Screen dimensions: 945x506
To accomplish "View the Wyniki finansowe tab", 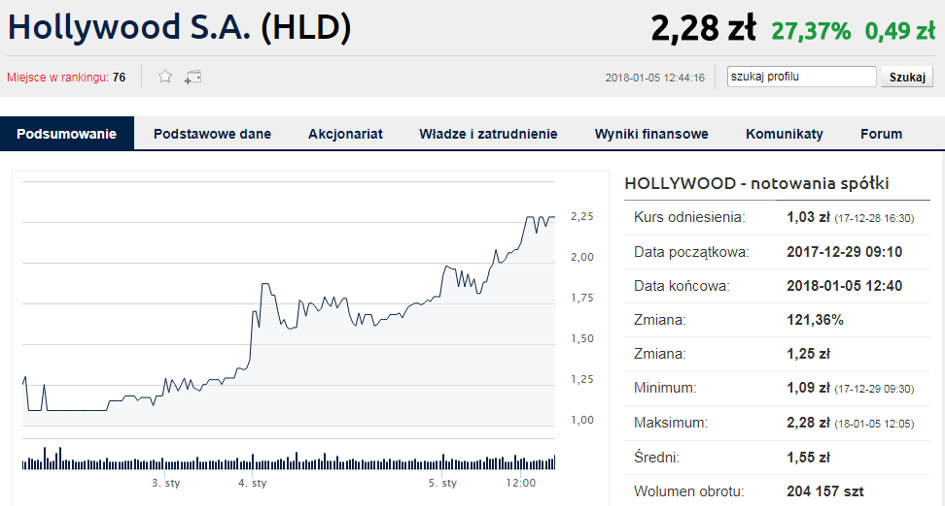I will [x=651, y=134].
